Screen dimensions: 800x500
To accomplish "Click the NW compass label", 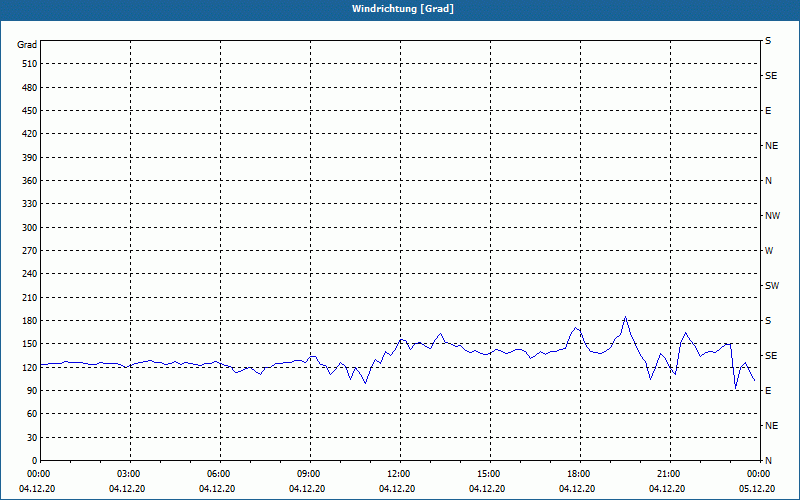I will pyautogui.click(x=772, y=216).
